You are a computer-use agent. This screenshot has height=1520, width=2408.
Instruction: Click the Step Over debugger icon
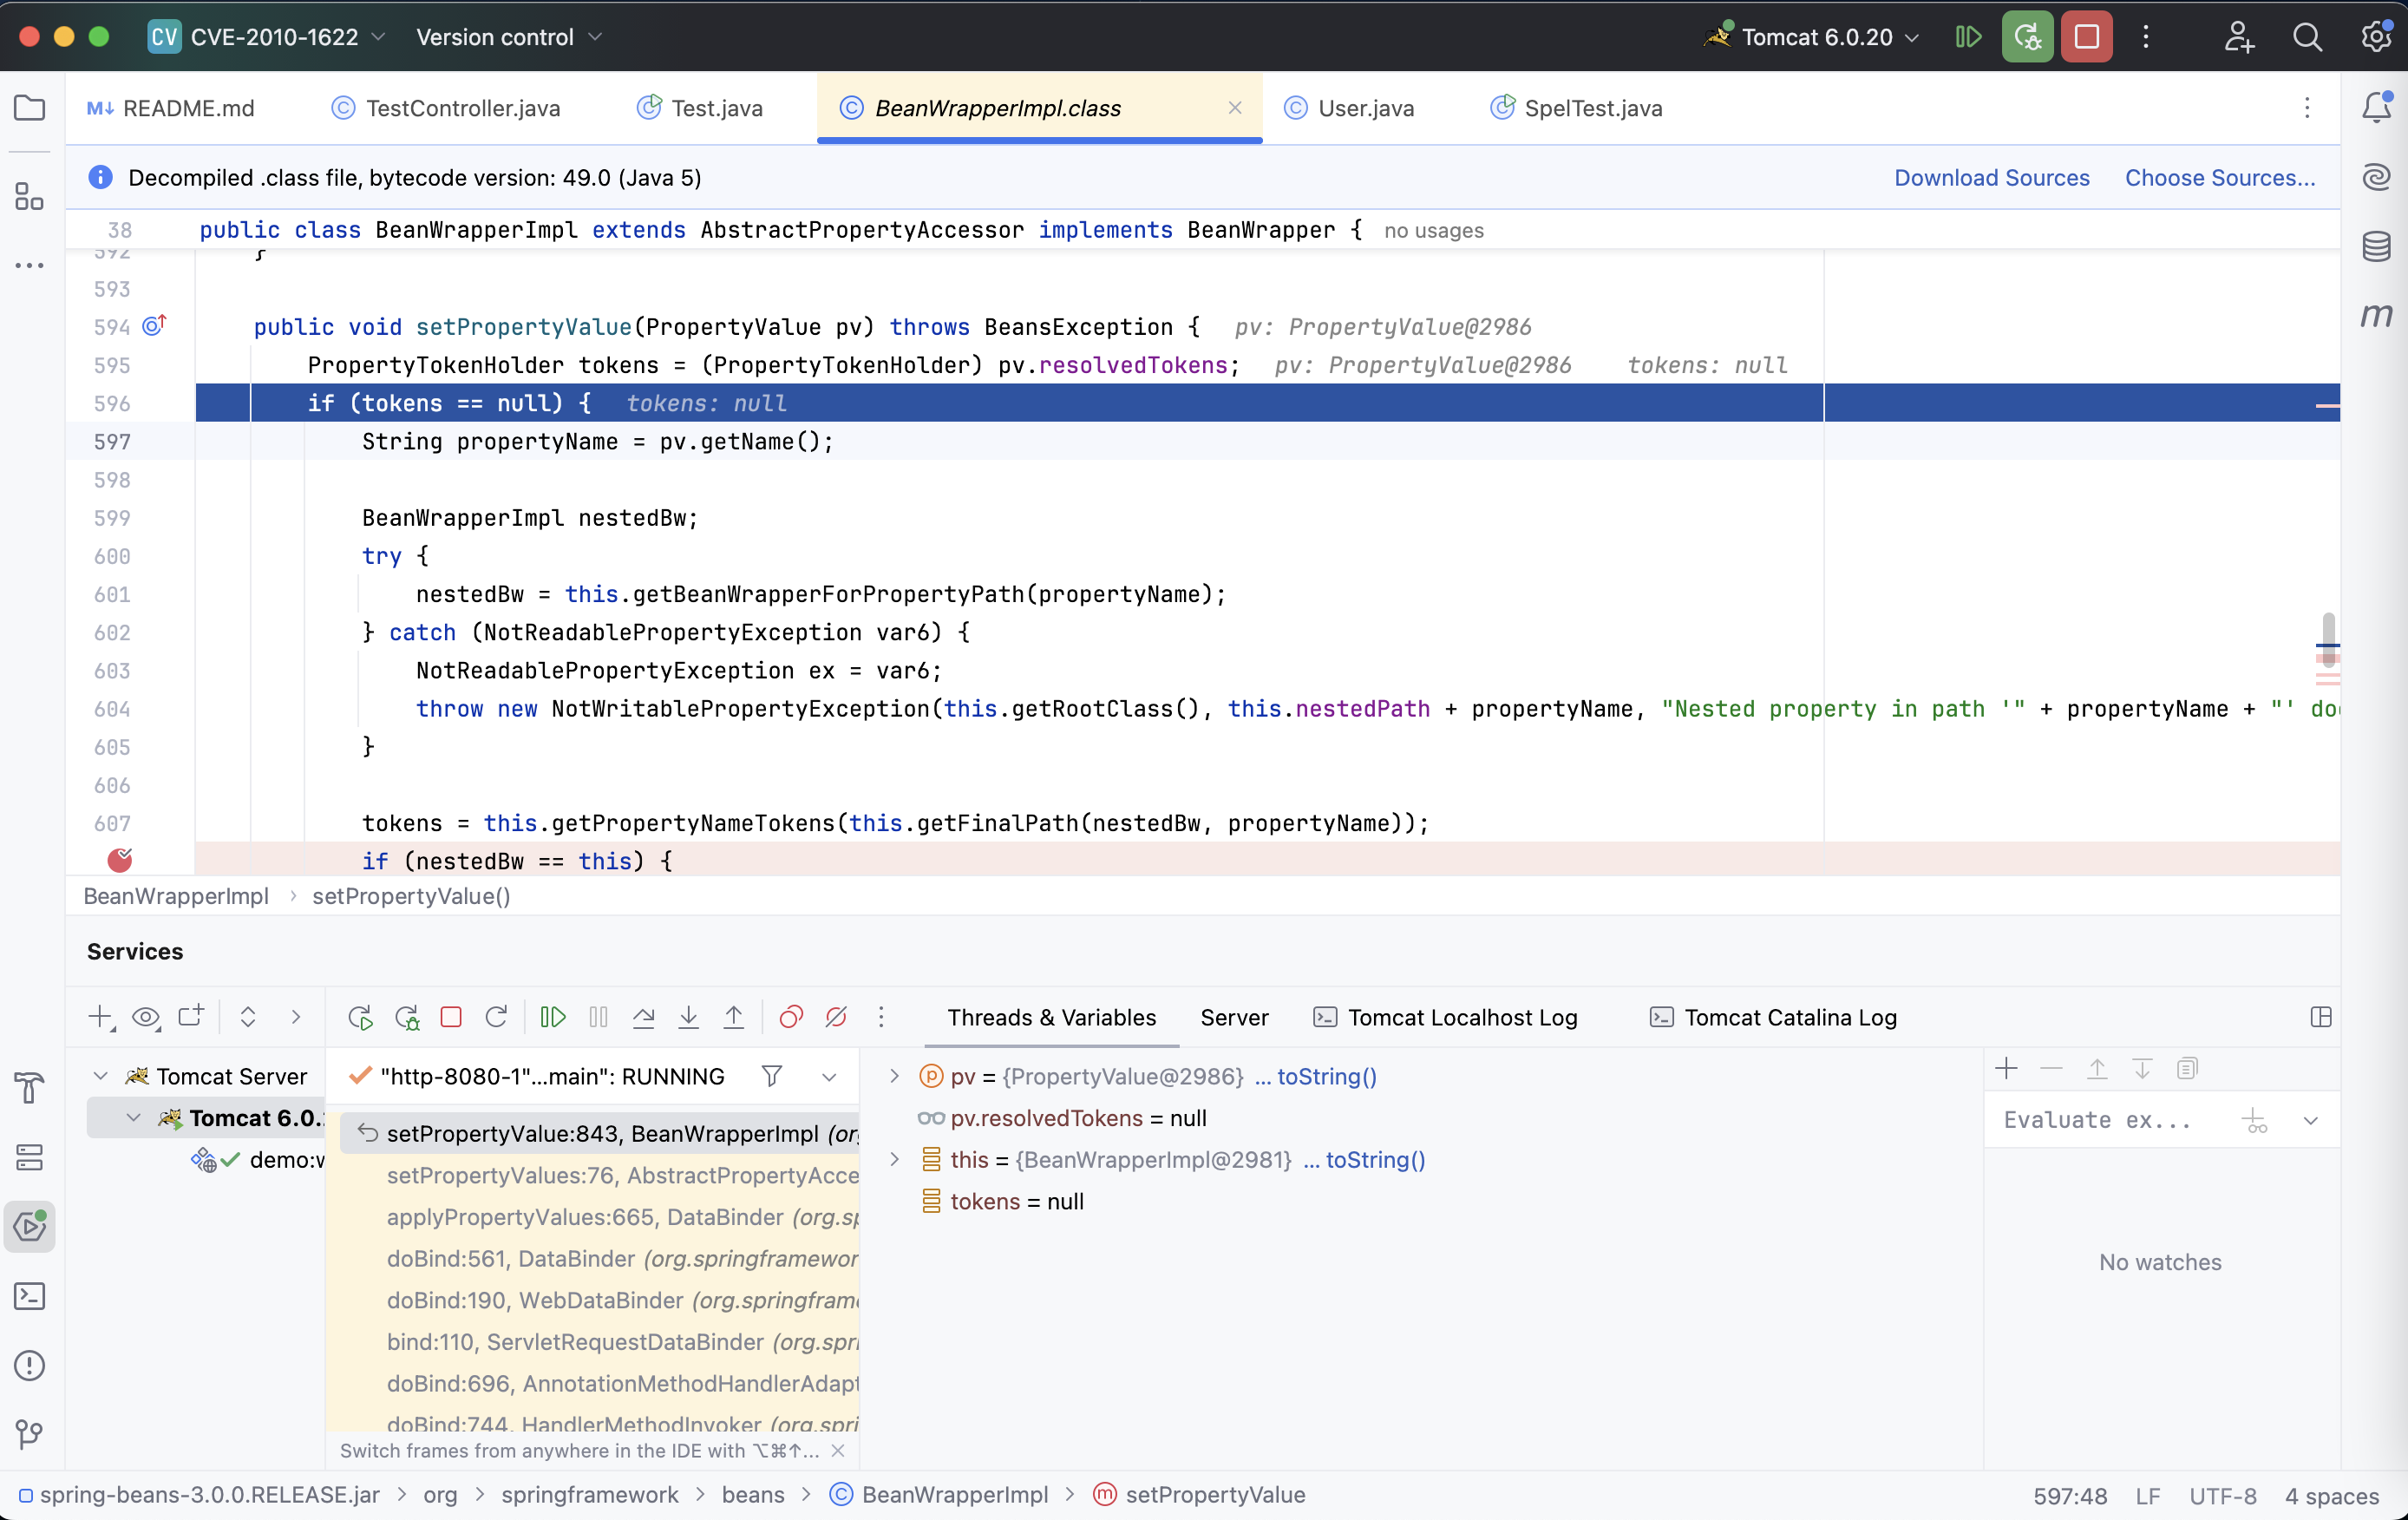coord(643,1017)
